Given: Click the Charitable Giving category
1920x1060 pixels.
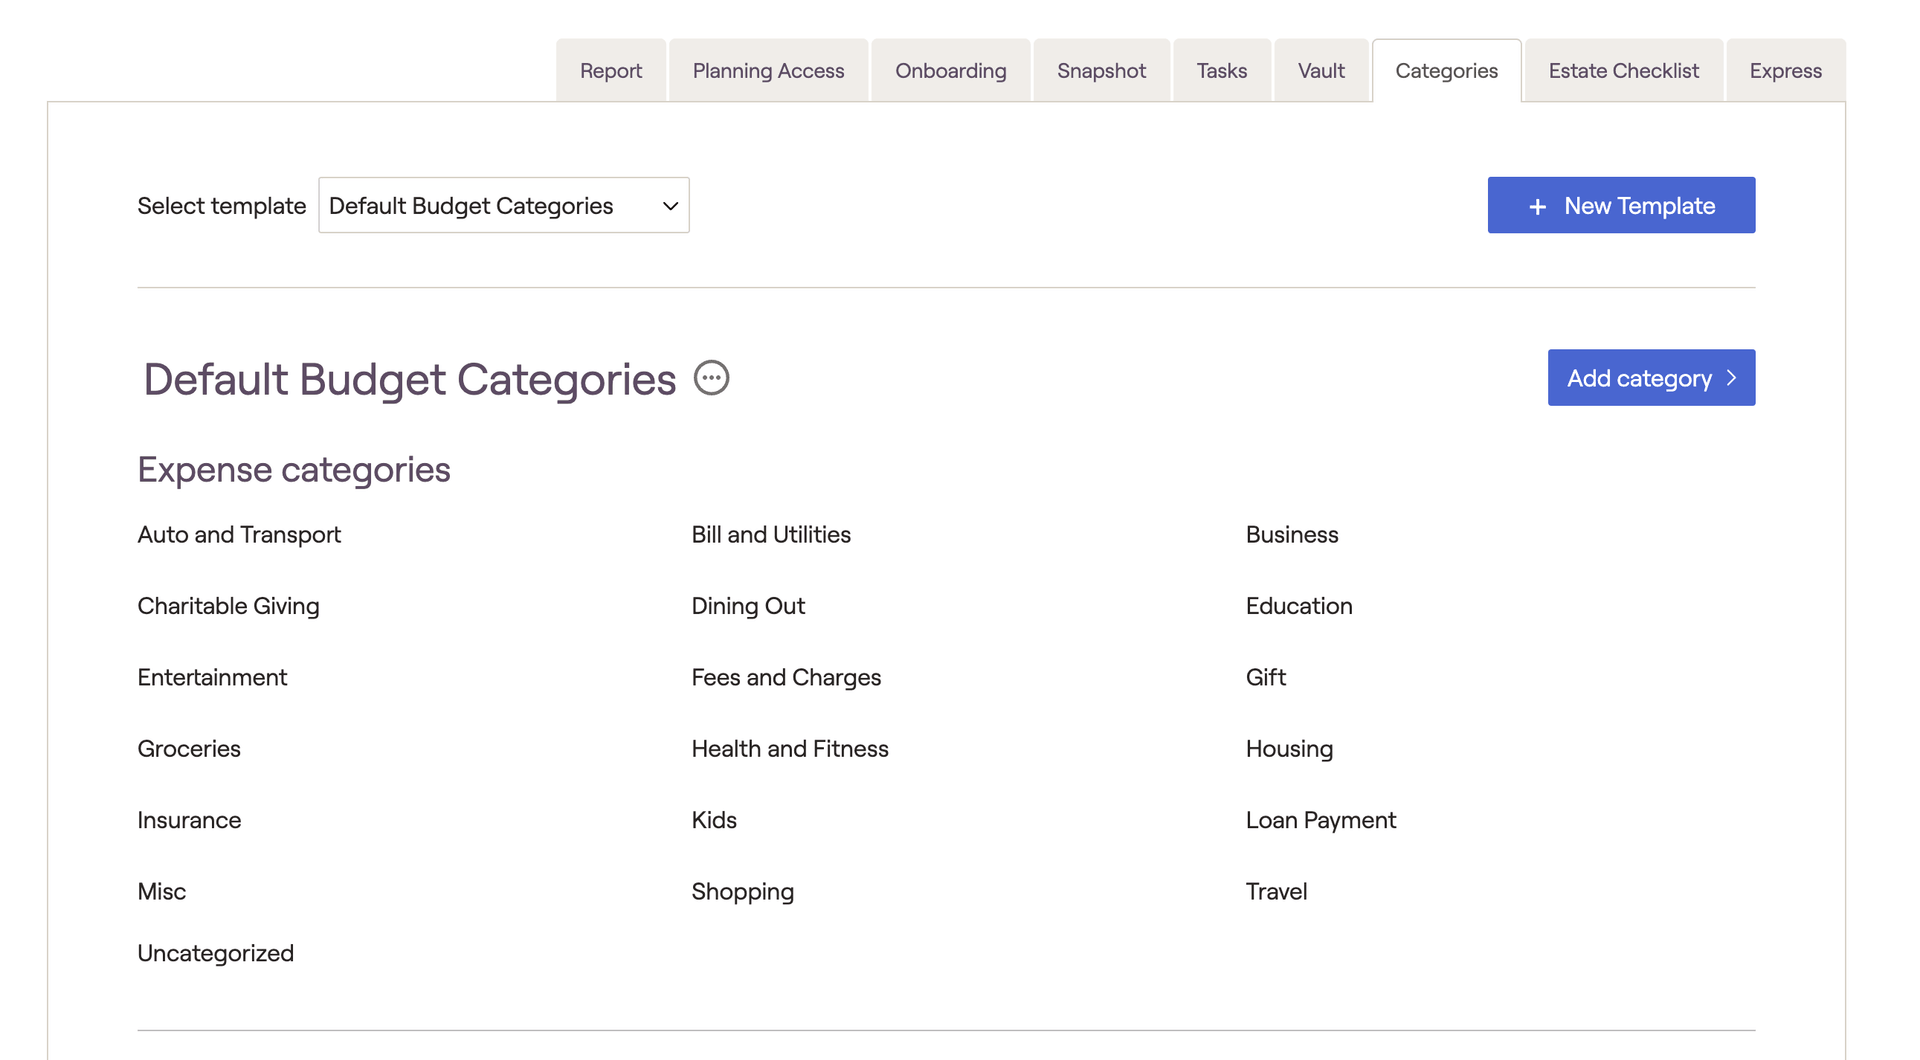Looking at the screenshot, I should tap(228, 606).
